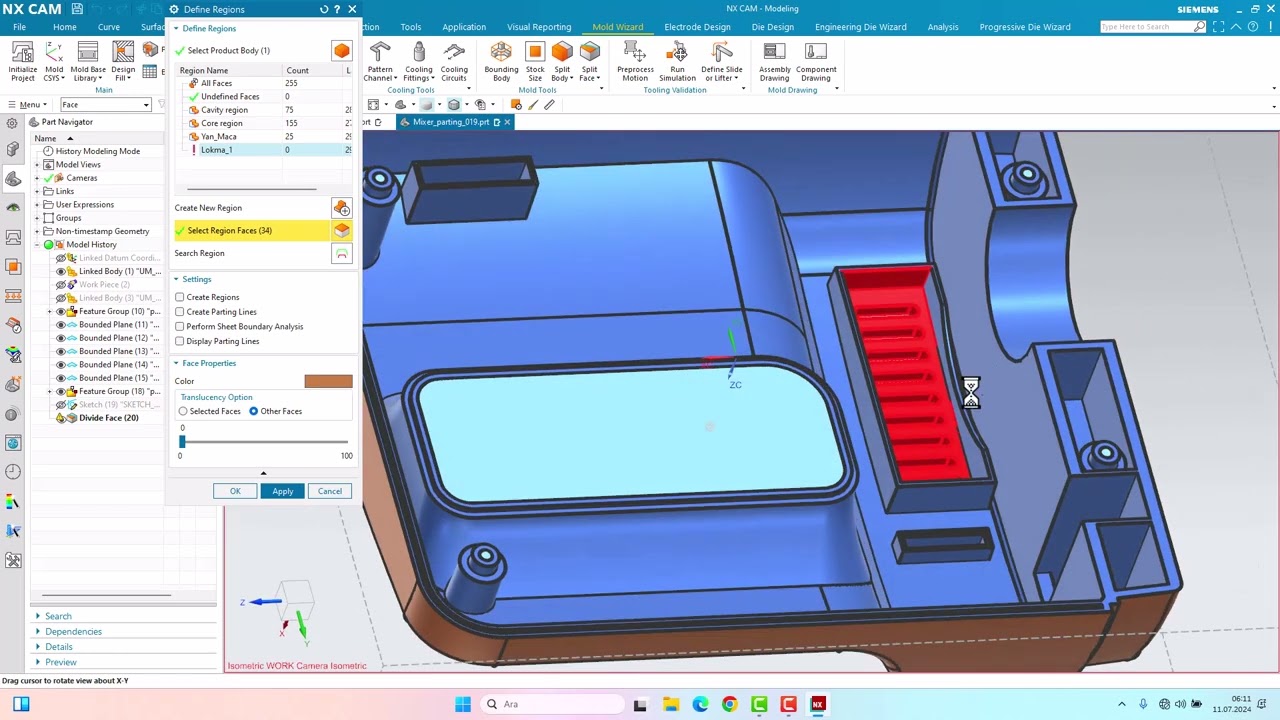Toggle visibility of Bounded Plane (11)

61,325
